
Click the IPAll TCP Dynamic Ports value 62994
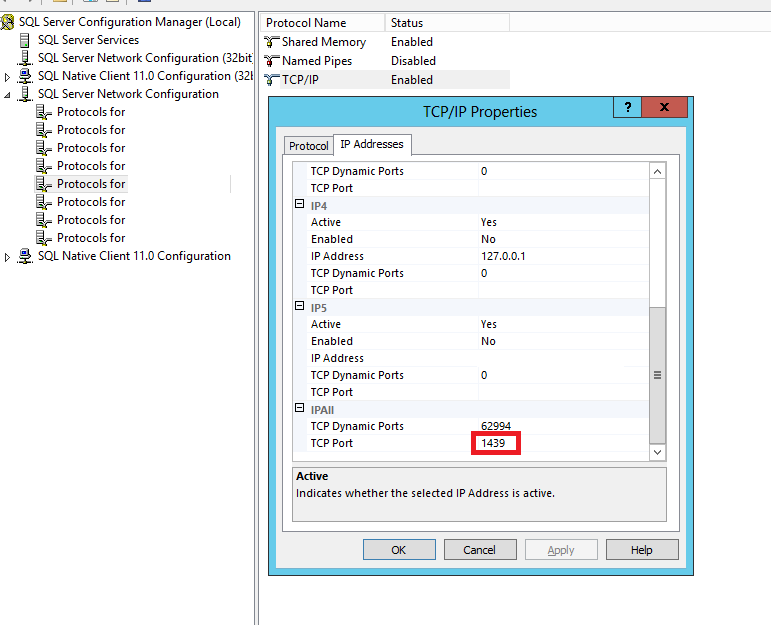[496, 426]
